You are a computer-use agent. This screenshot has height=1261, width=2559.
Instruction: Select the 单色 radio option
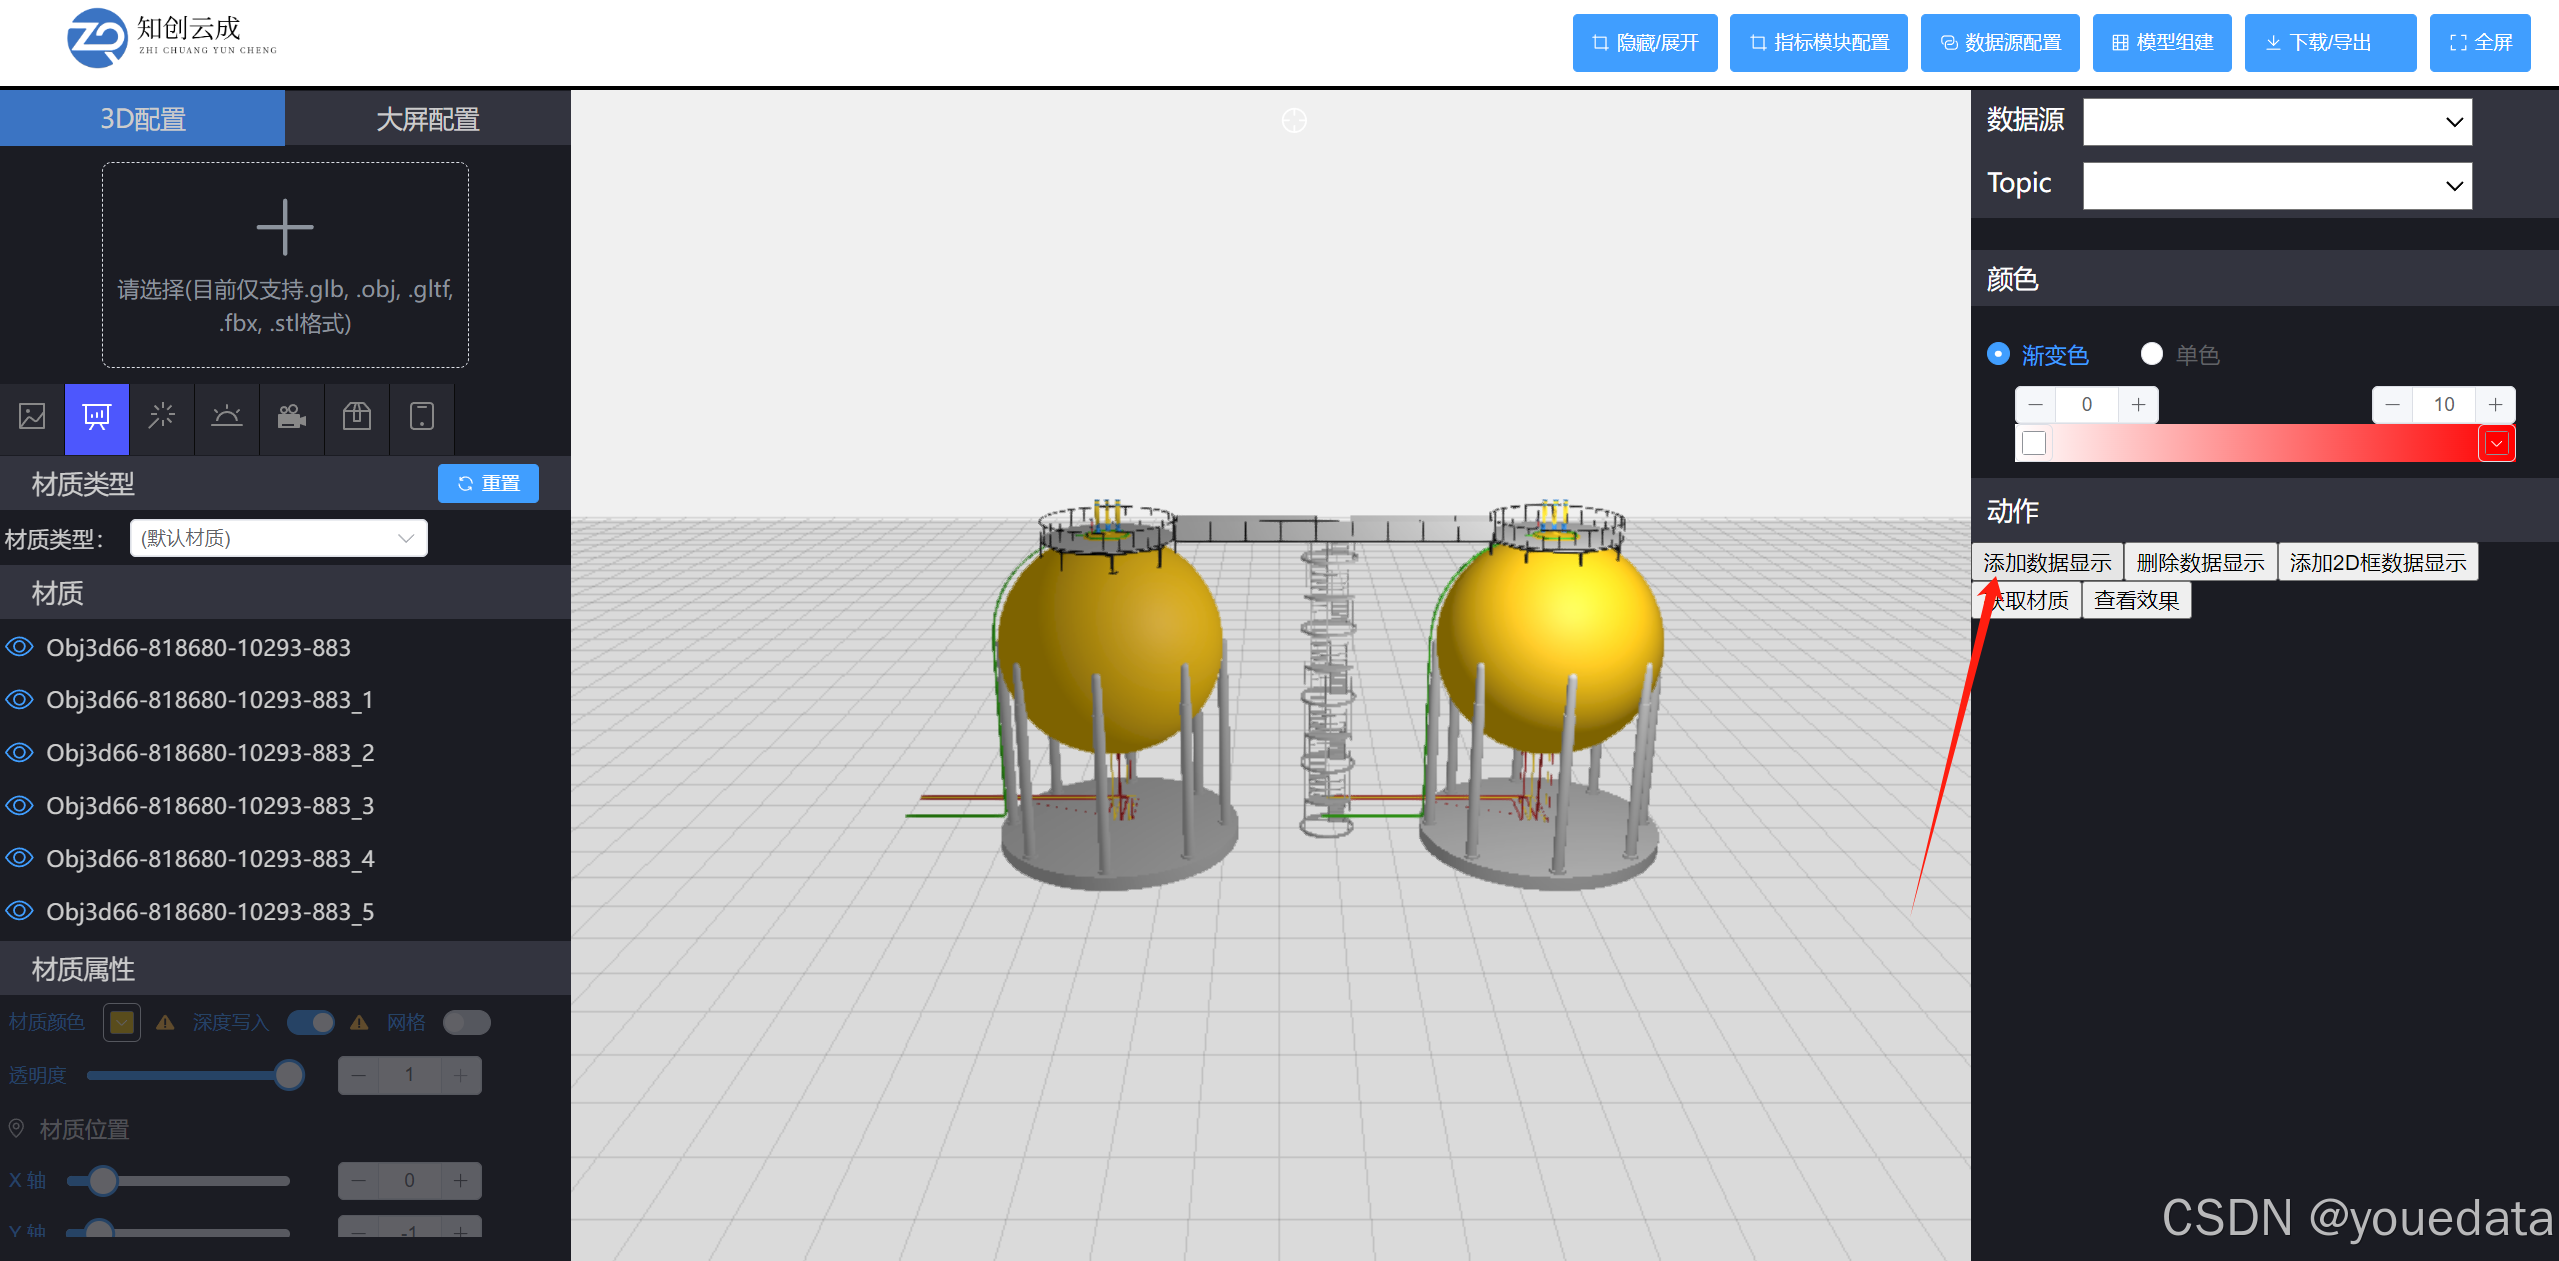click(x=2152, y=354)
